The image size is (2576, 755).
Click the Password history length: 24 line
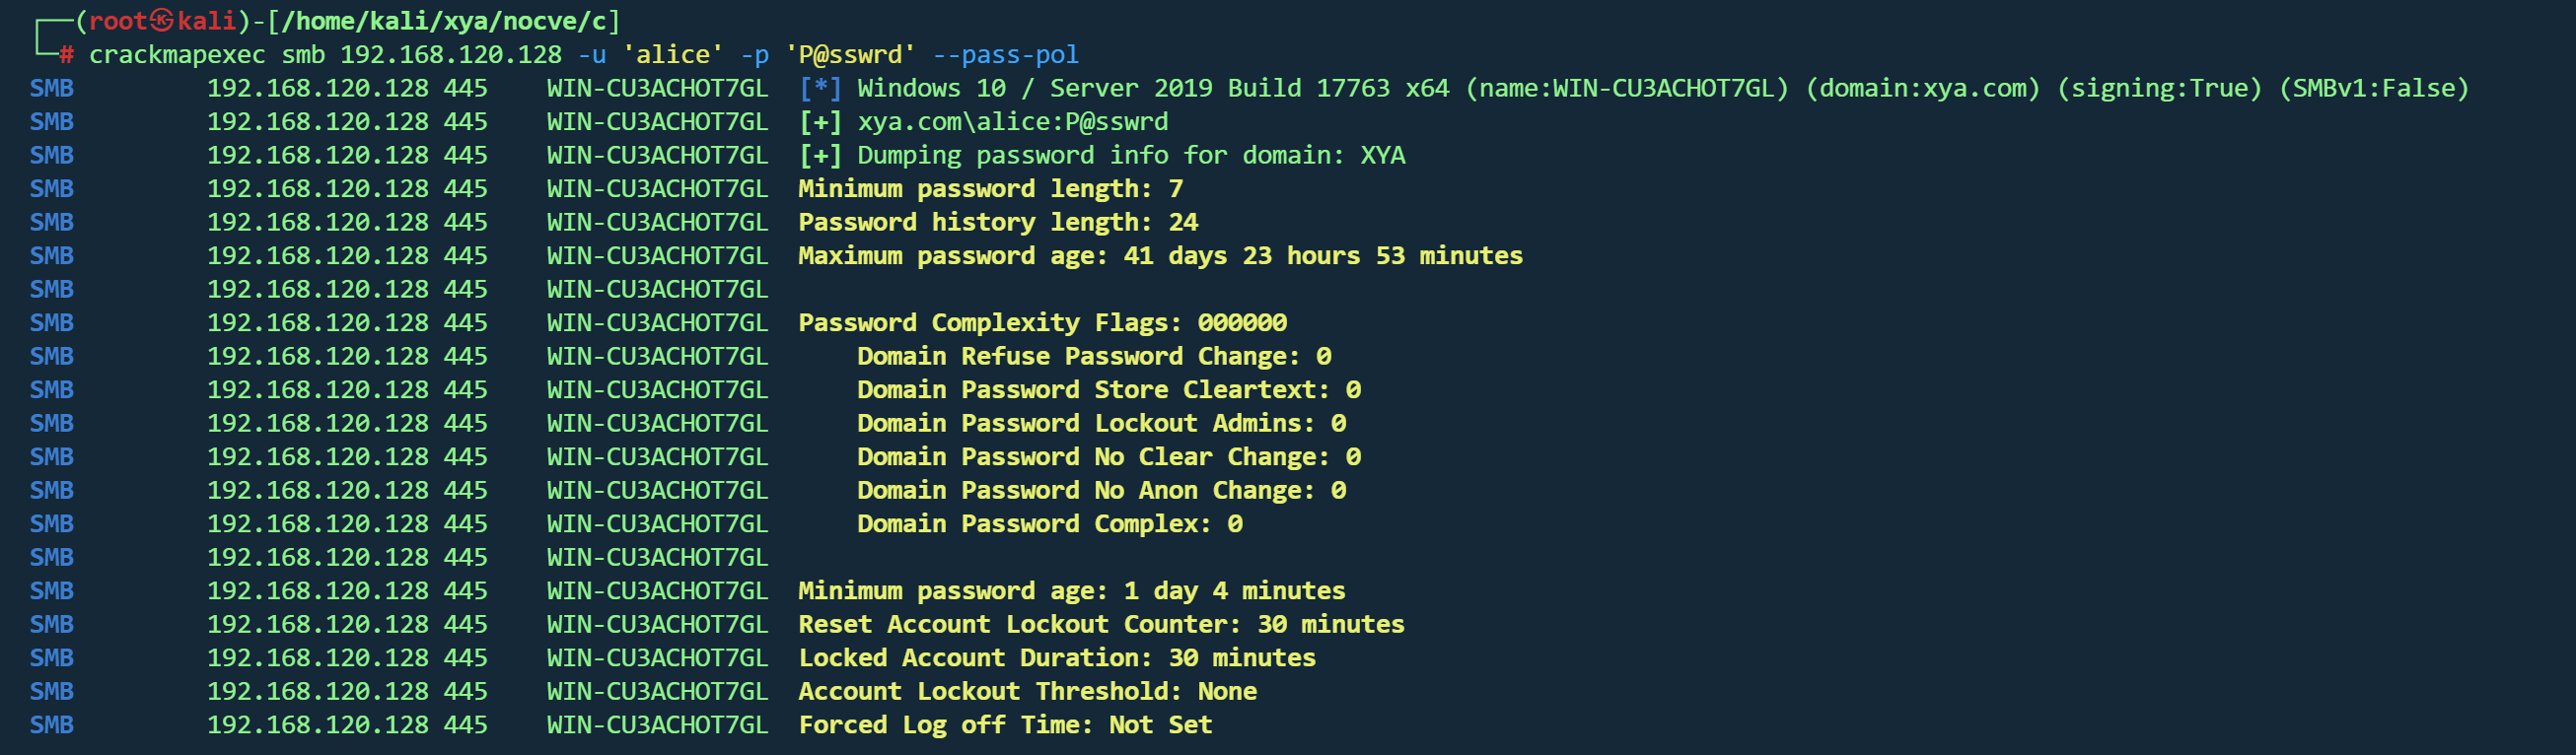[x=998, y=222]
